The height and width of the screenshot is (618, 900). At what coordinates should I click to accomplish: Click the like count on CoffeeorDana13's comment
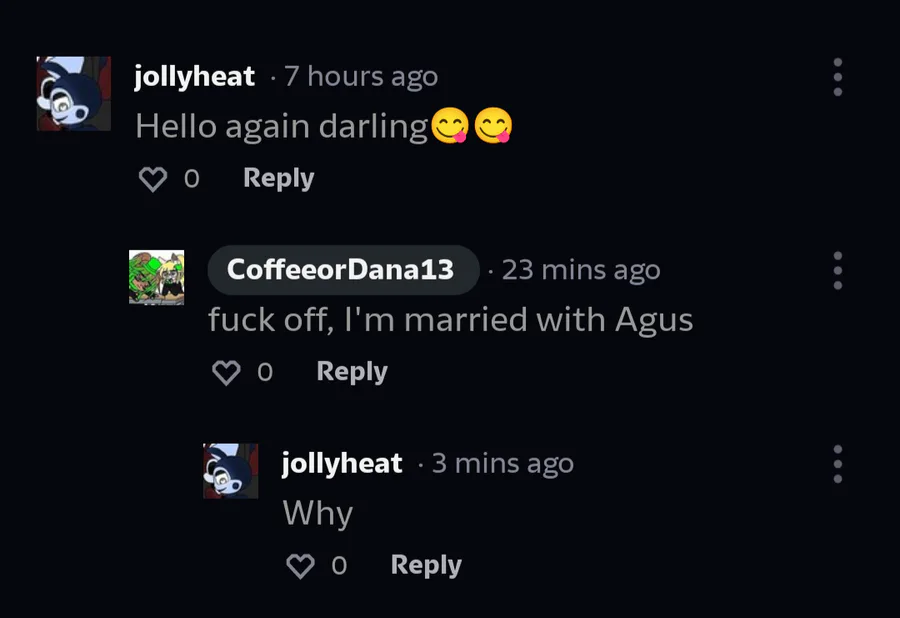265,373
